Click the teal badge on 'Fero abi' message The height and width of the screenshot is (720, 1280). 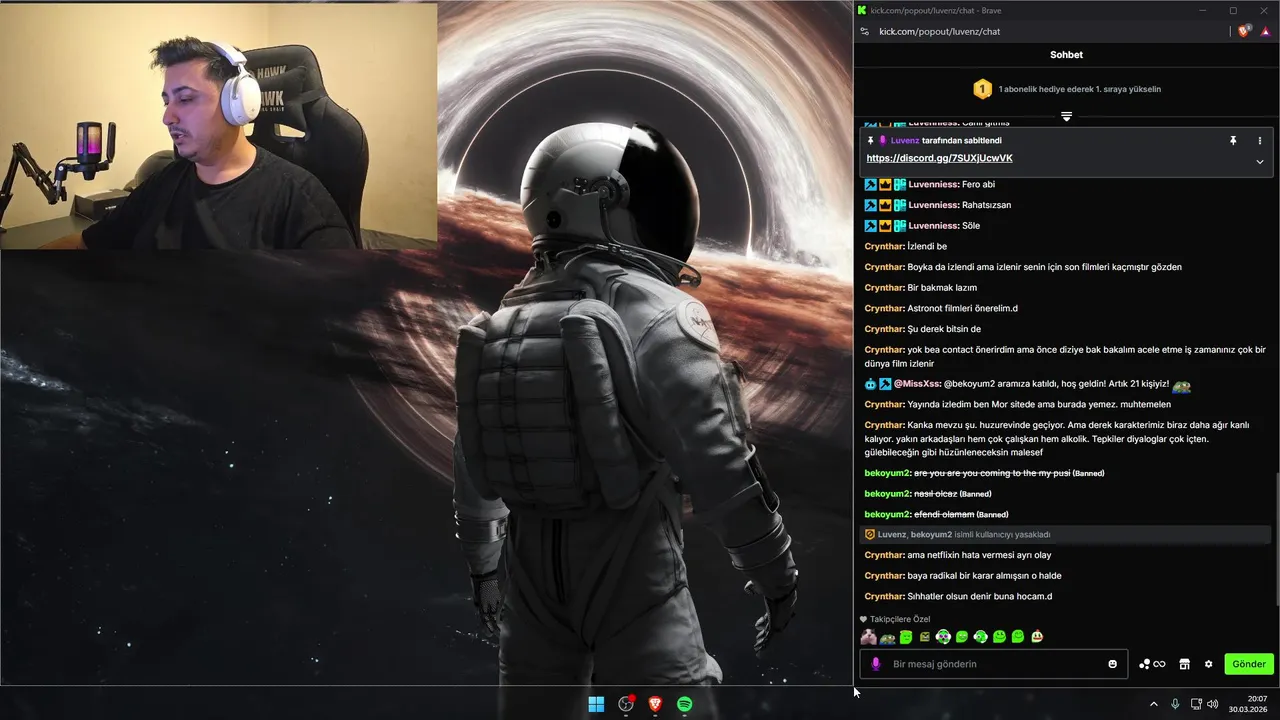point(900,184)
